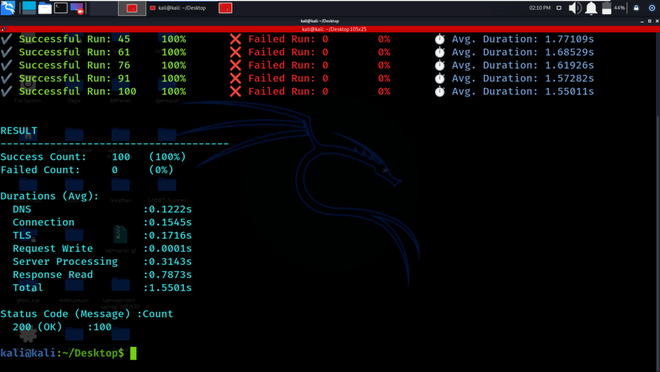Open the terminal group icon on red bar
Image resolution: width=660 pixels, height=372 pixels.
(x=3, y=29)
